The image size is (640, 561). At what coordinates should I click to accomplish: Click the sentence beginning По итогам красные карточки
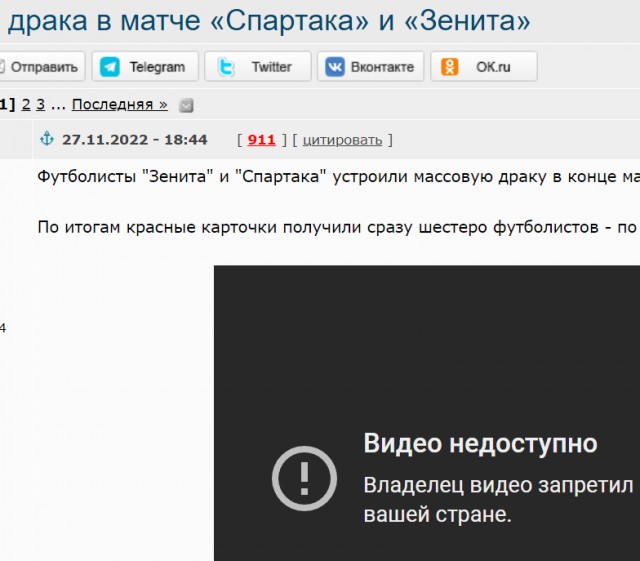pyautogui.click(x=338, y=227)
